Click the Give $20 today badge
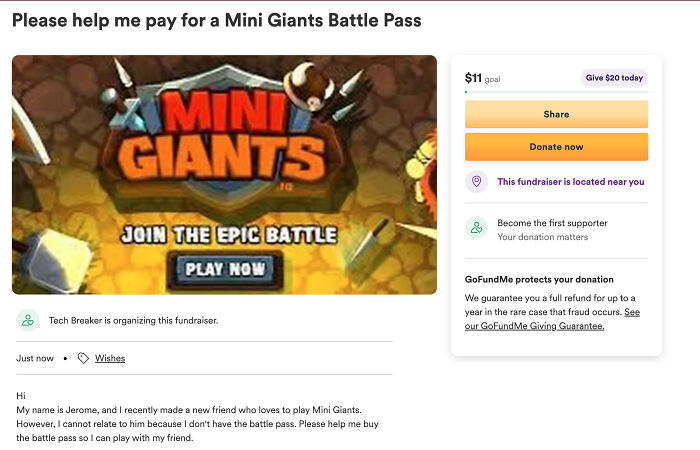 pyautogui.click(x=614, y=78)
